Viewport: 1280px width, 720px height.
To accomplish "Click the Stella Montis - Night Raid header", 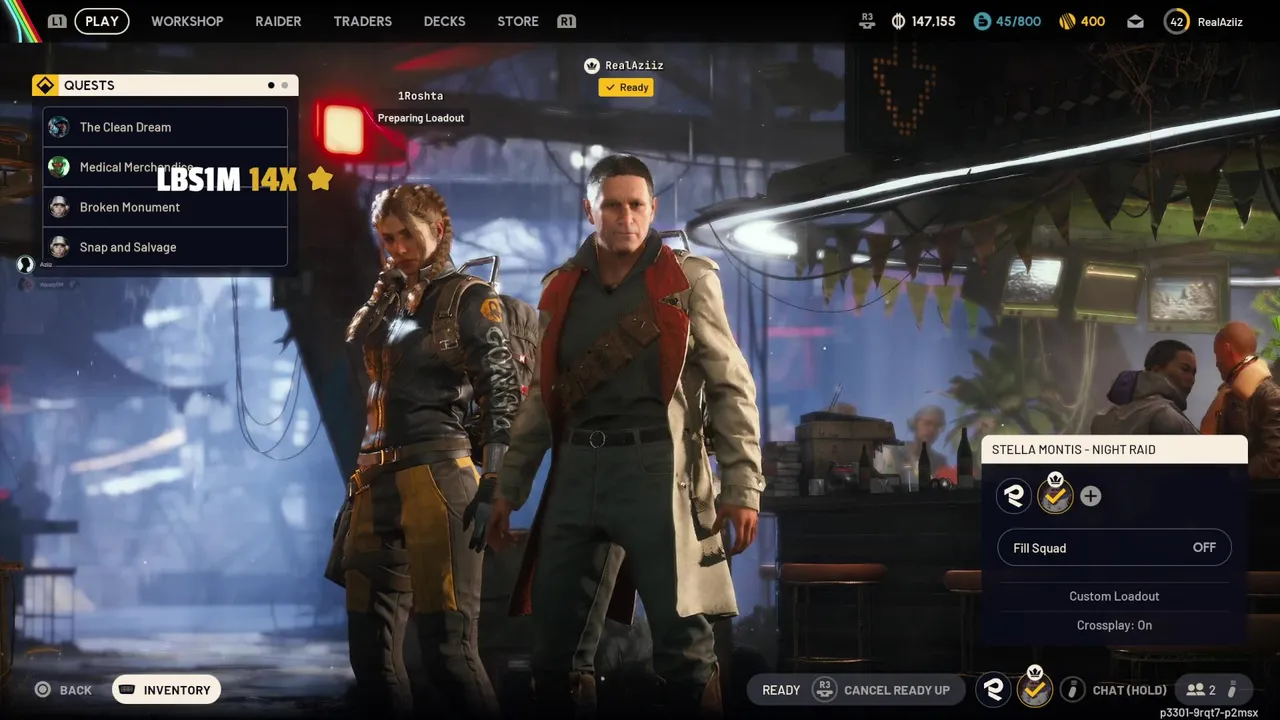I will click(1114, 449).
